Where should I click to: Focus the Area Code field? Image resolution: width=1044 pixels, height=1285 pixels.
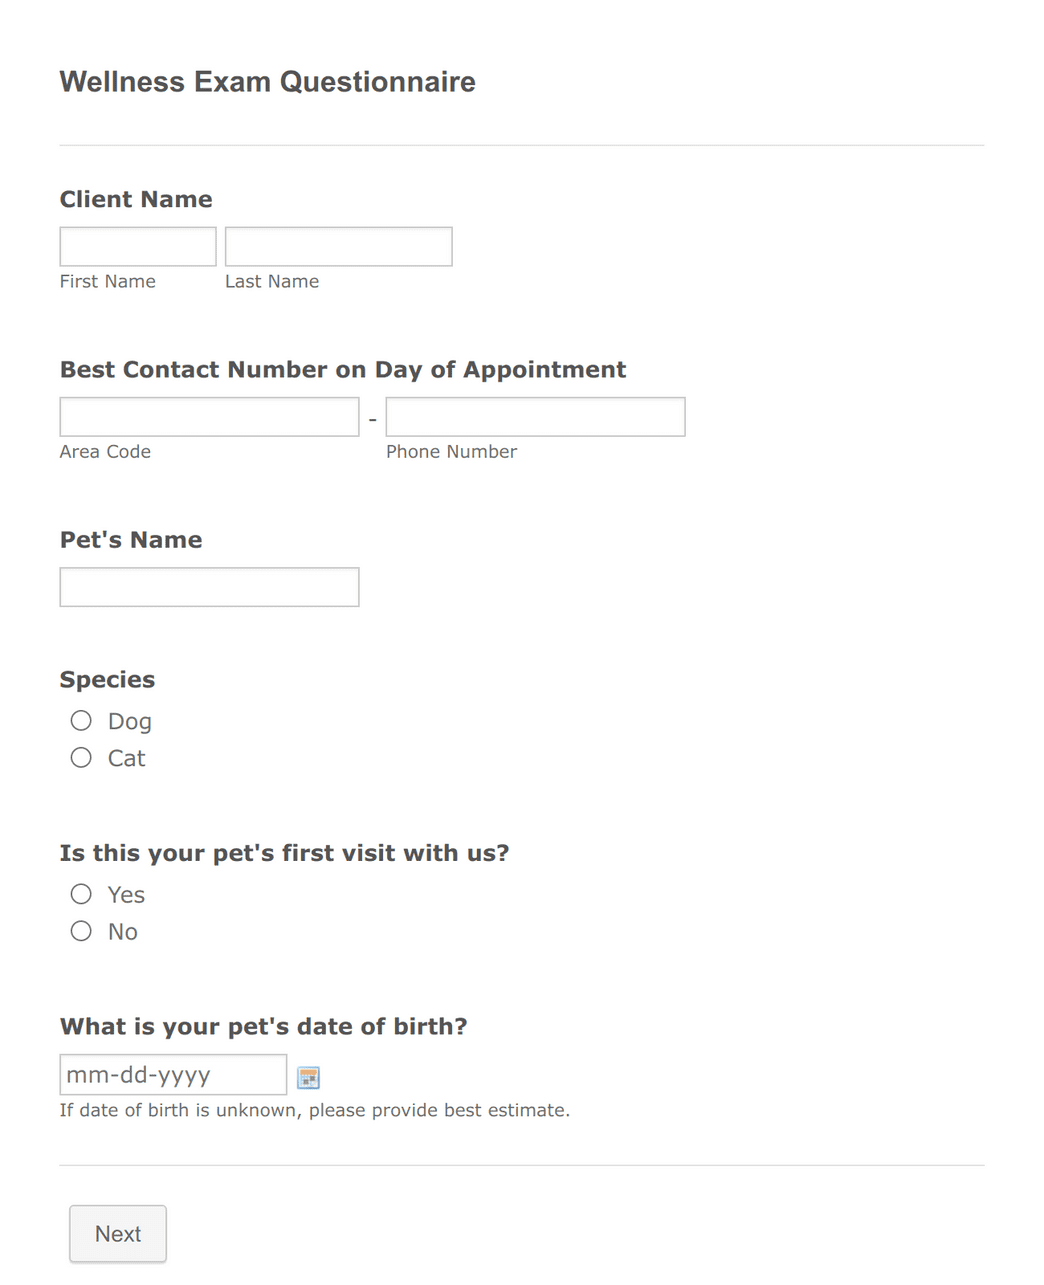209,417
